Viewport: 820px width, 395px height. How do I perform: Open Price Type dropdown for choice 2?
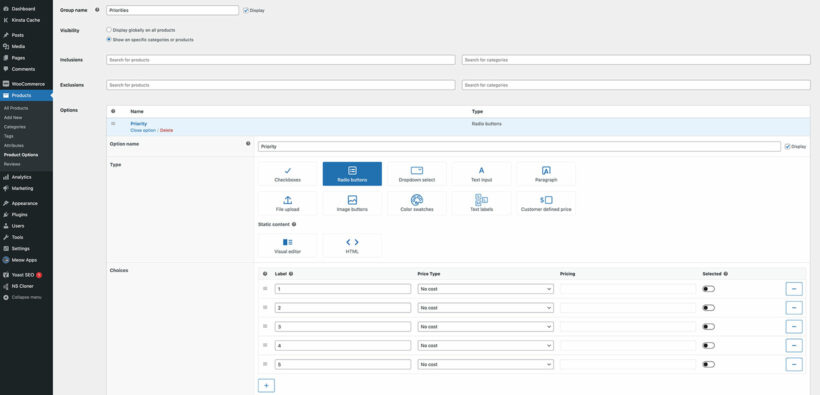point(485,308)
